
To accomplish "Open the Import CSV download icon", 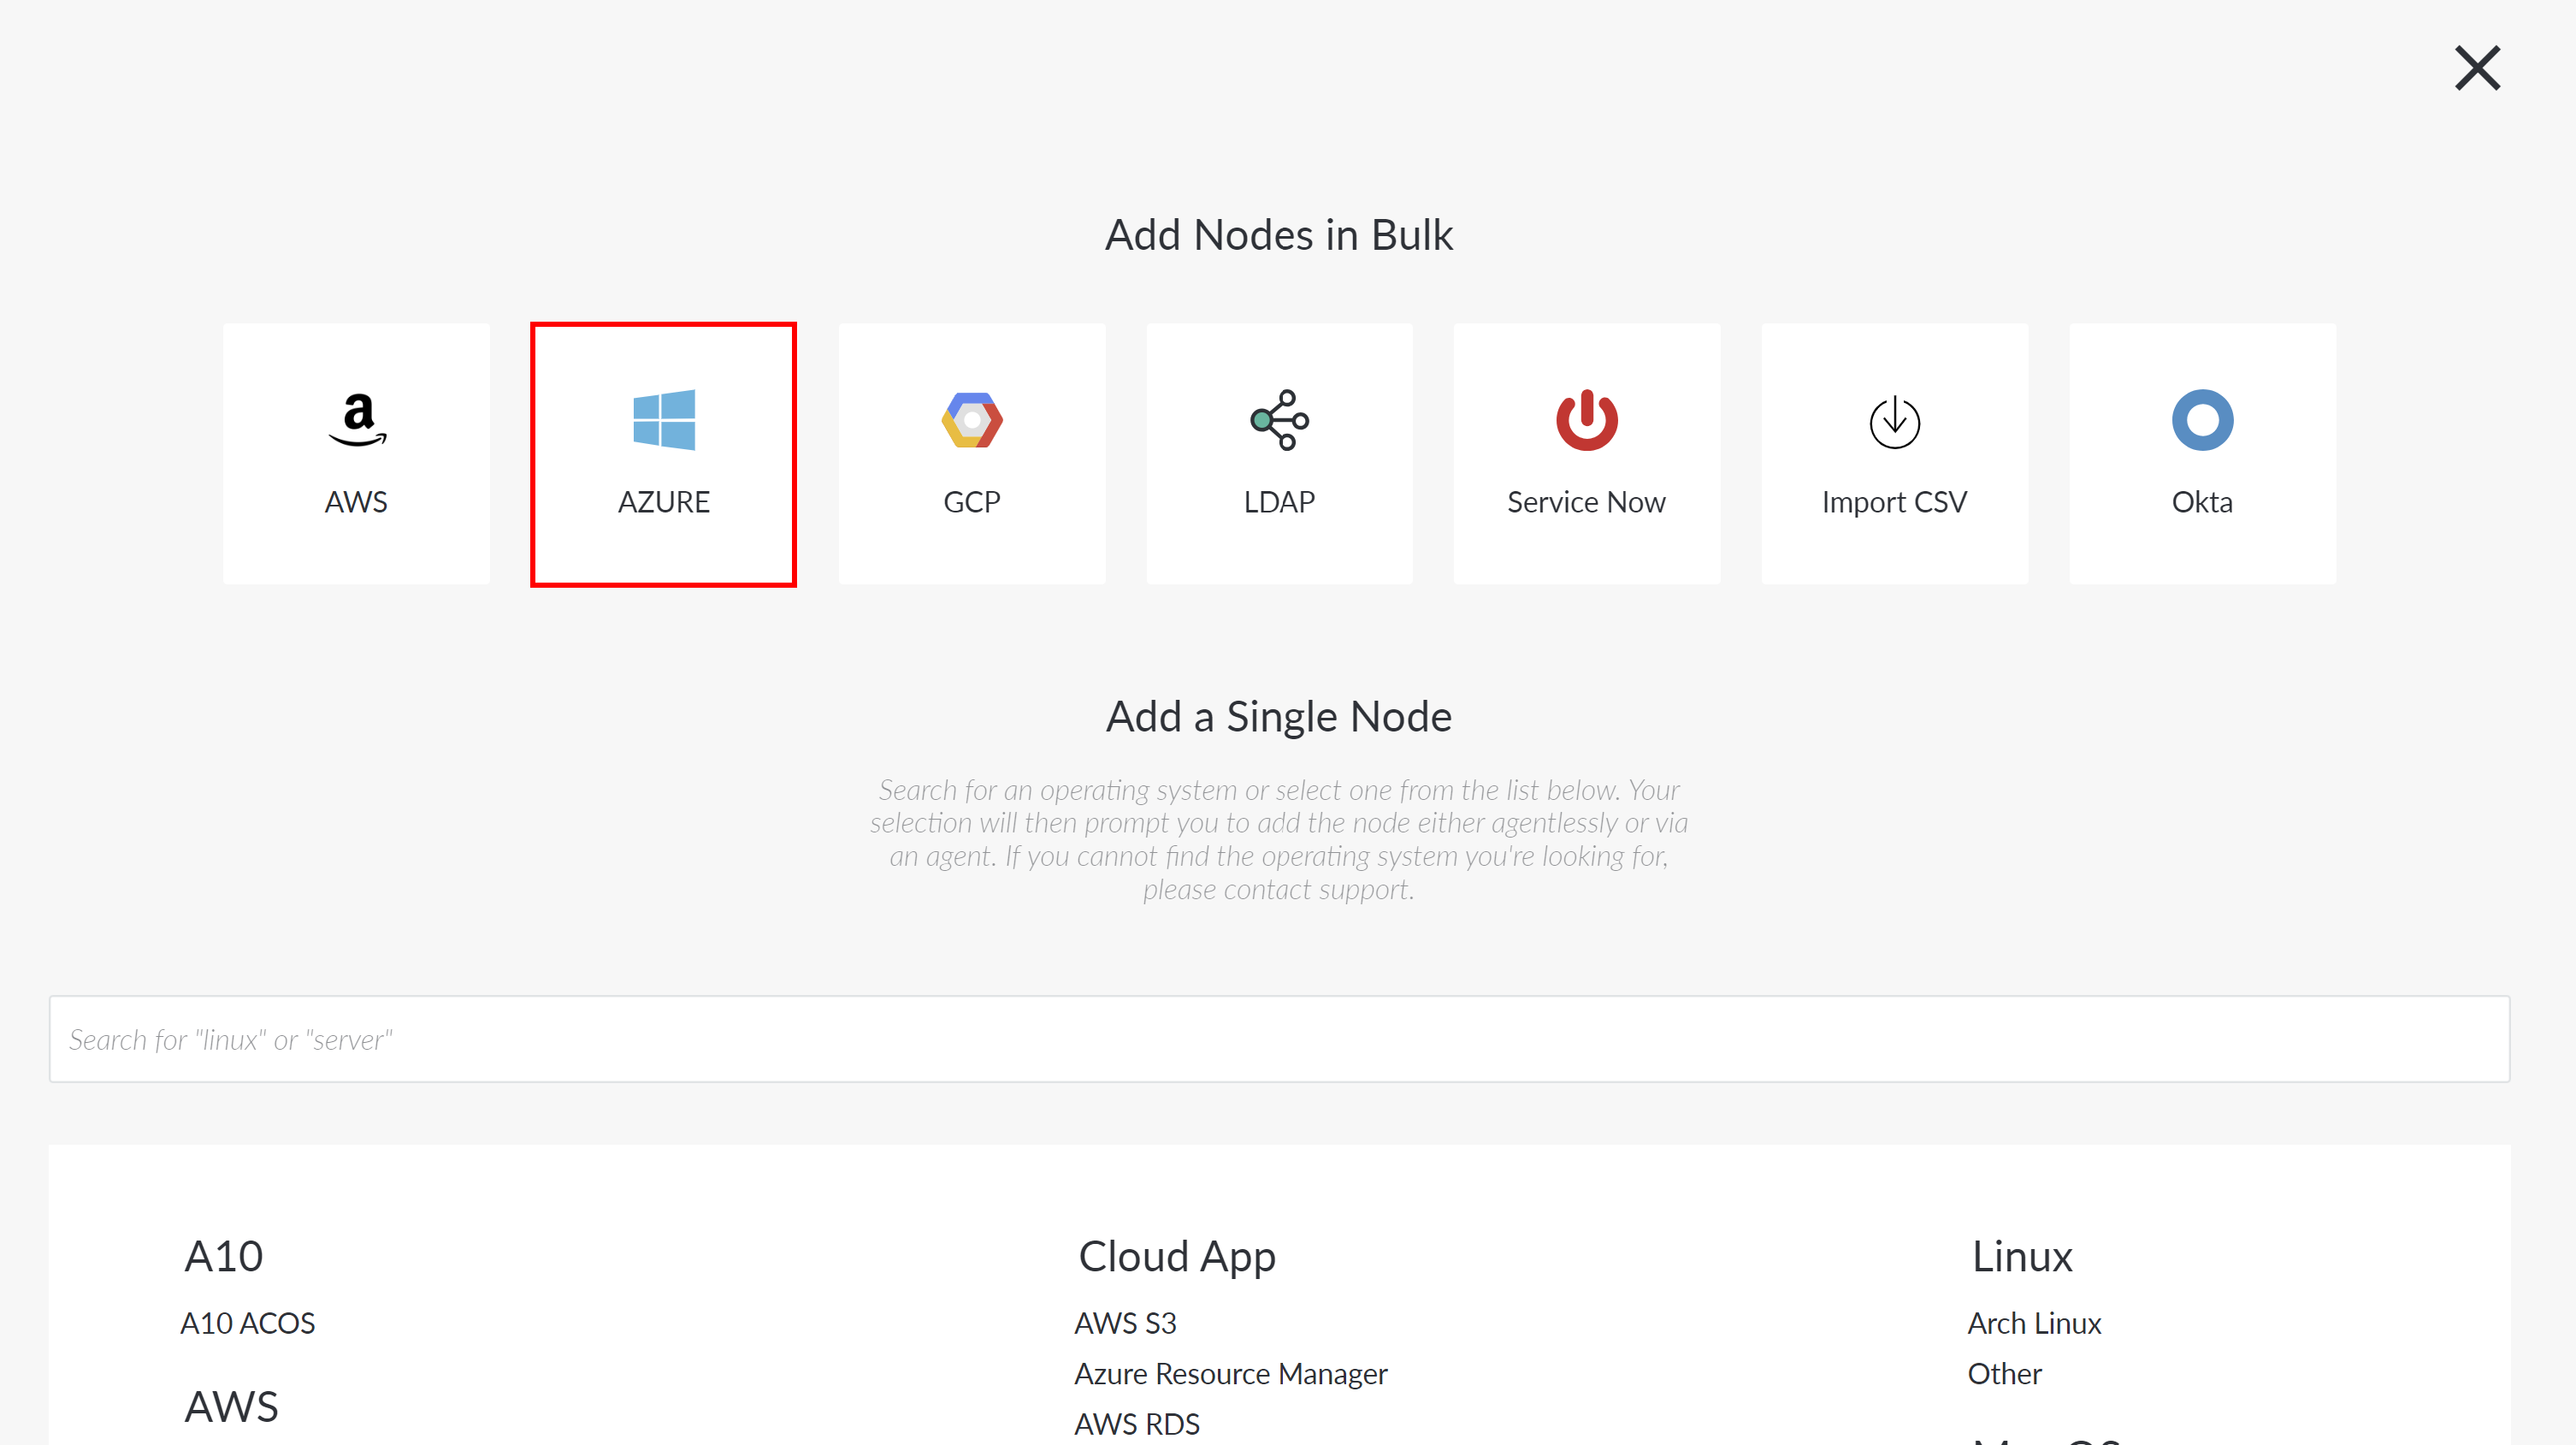I will [x=1895, y=422].
